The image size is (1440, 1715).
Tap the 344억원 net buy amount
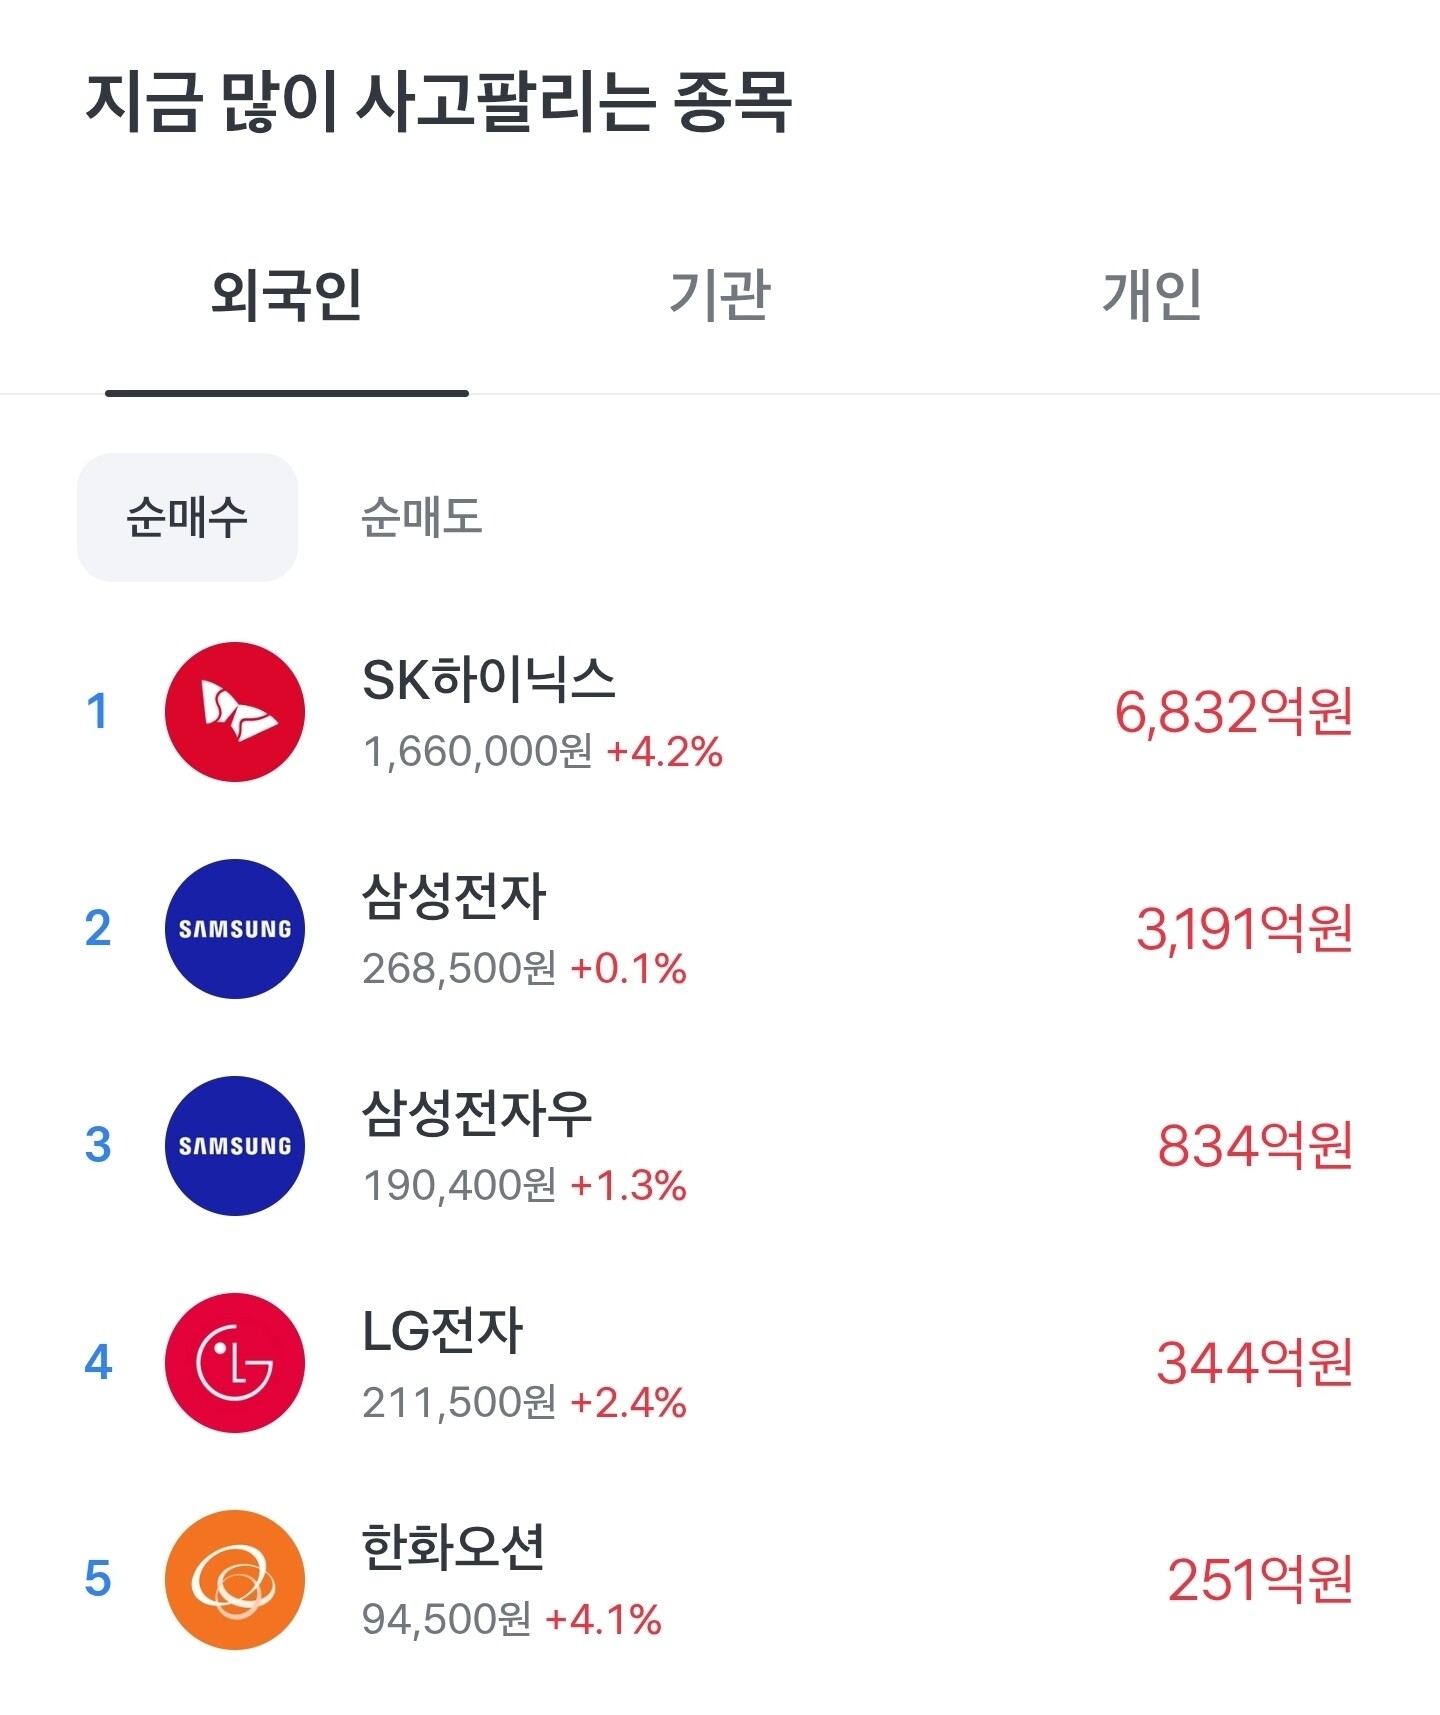click(x=1255, y=1363)
